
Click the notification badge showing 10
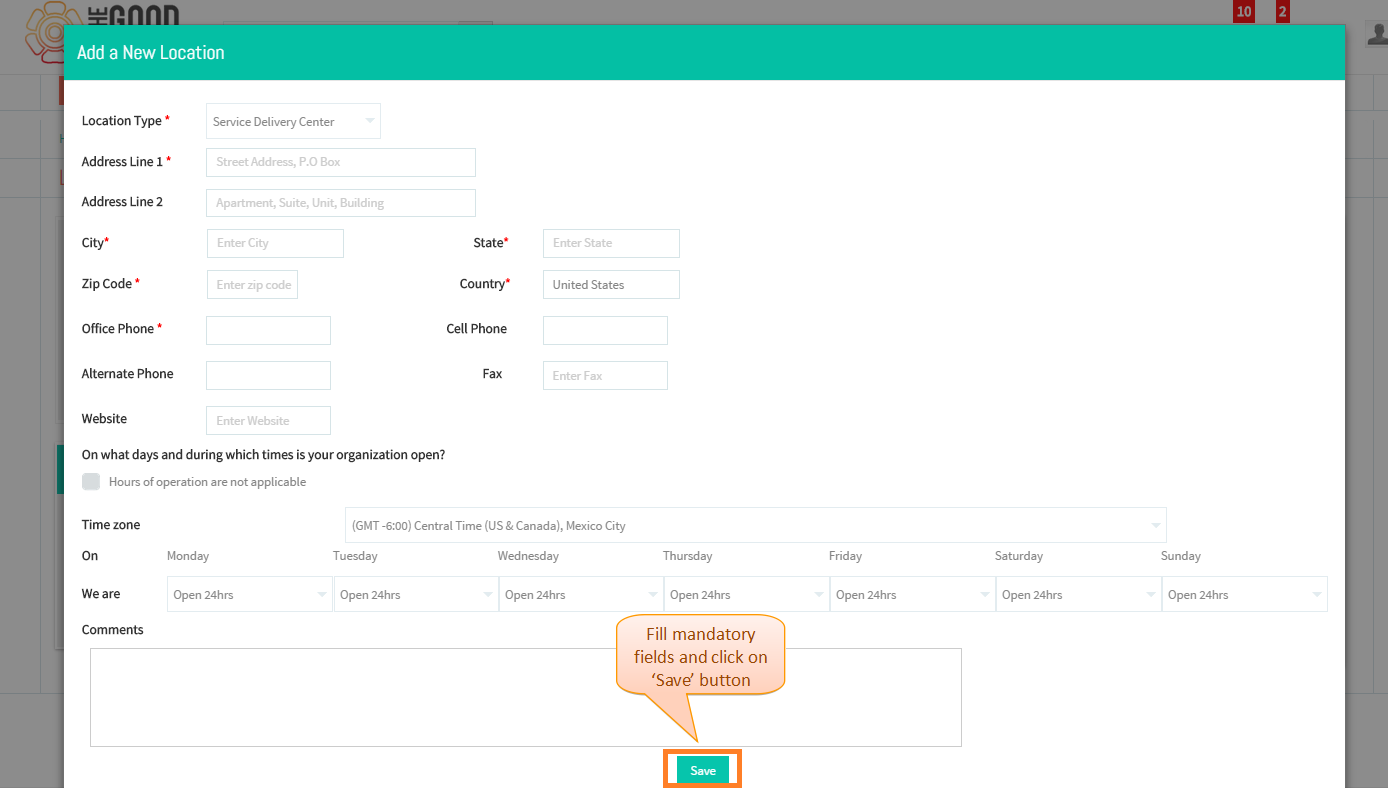click(1244, 12)
